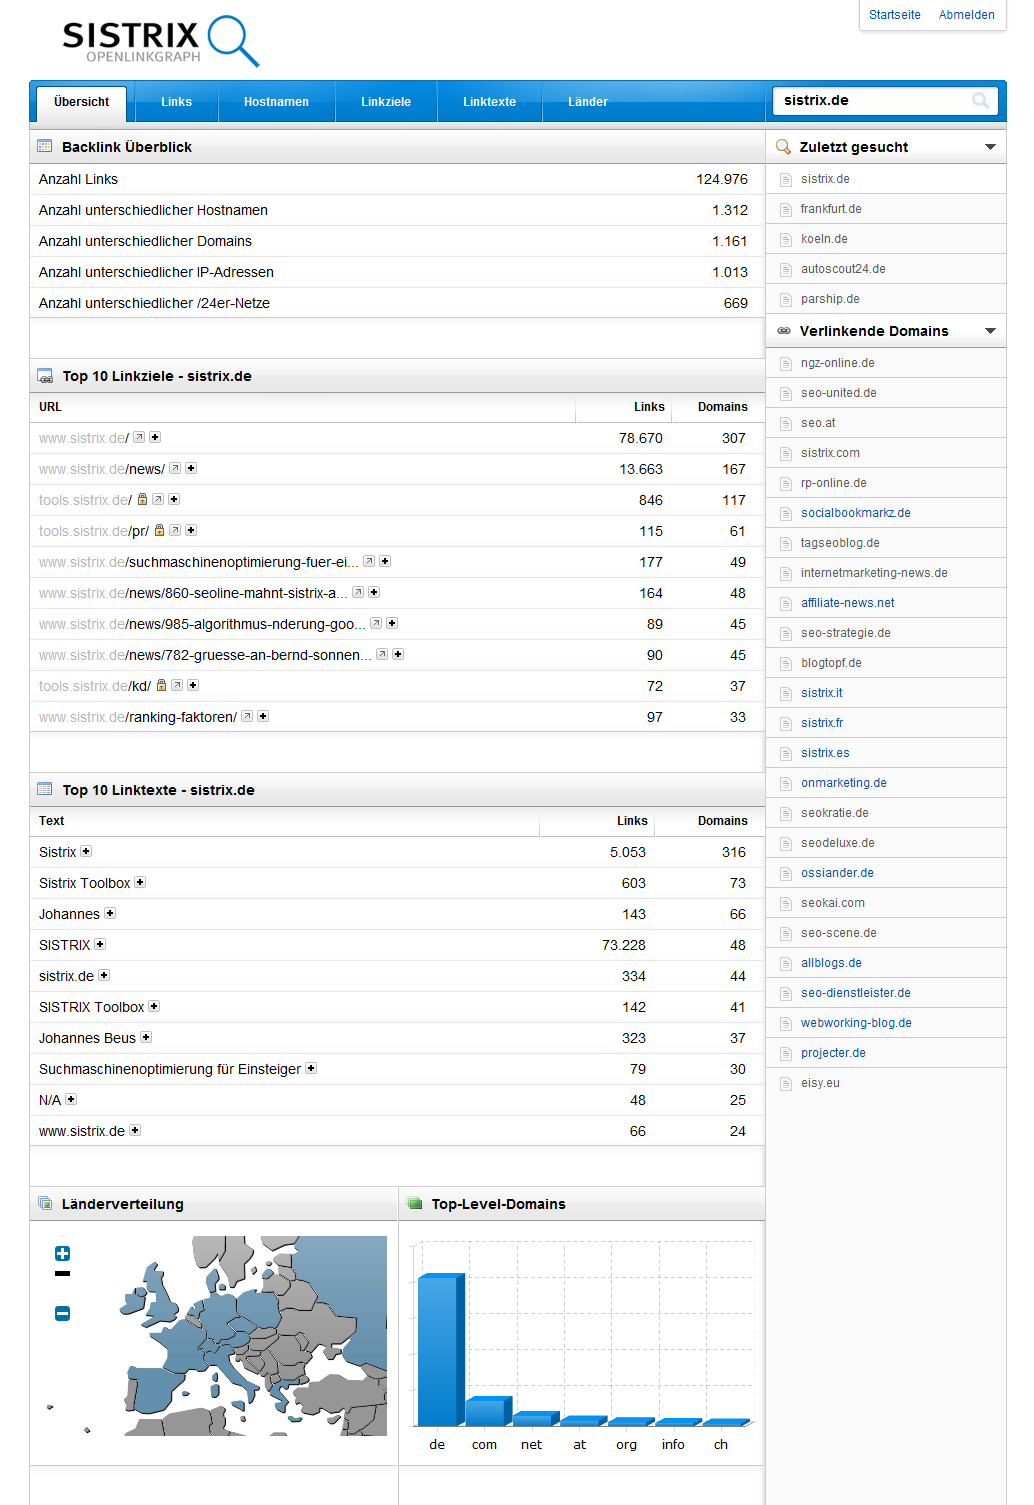Click the SISTRIX OpenLinkGraph logo

160,42
